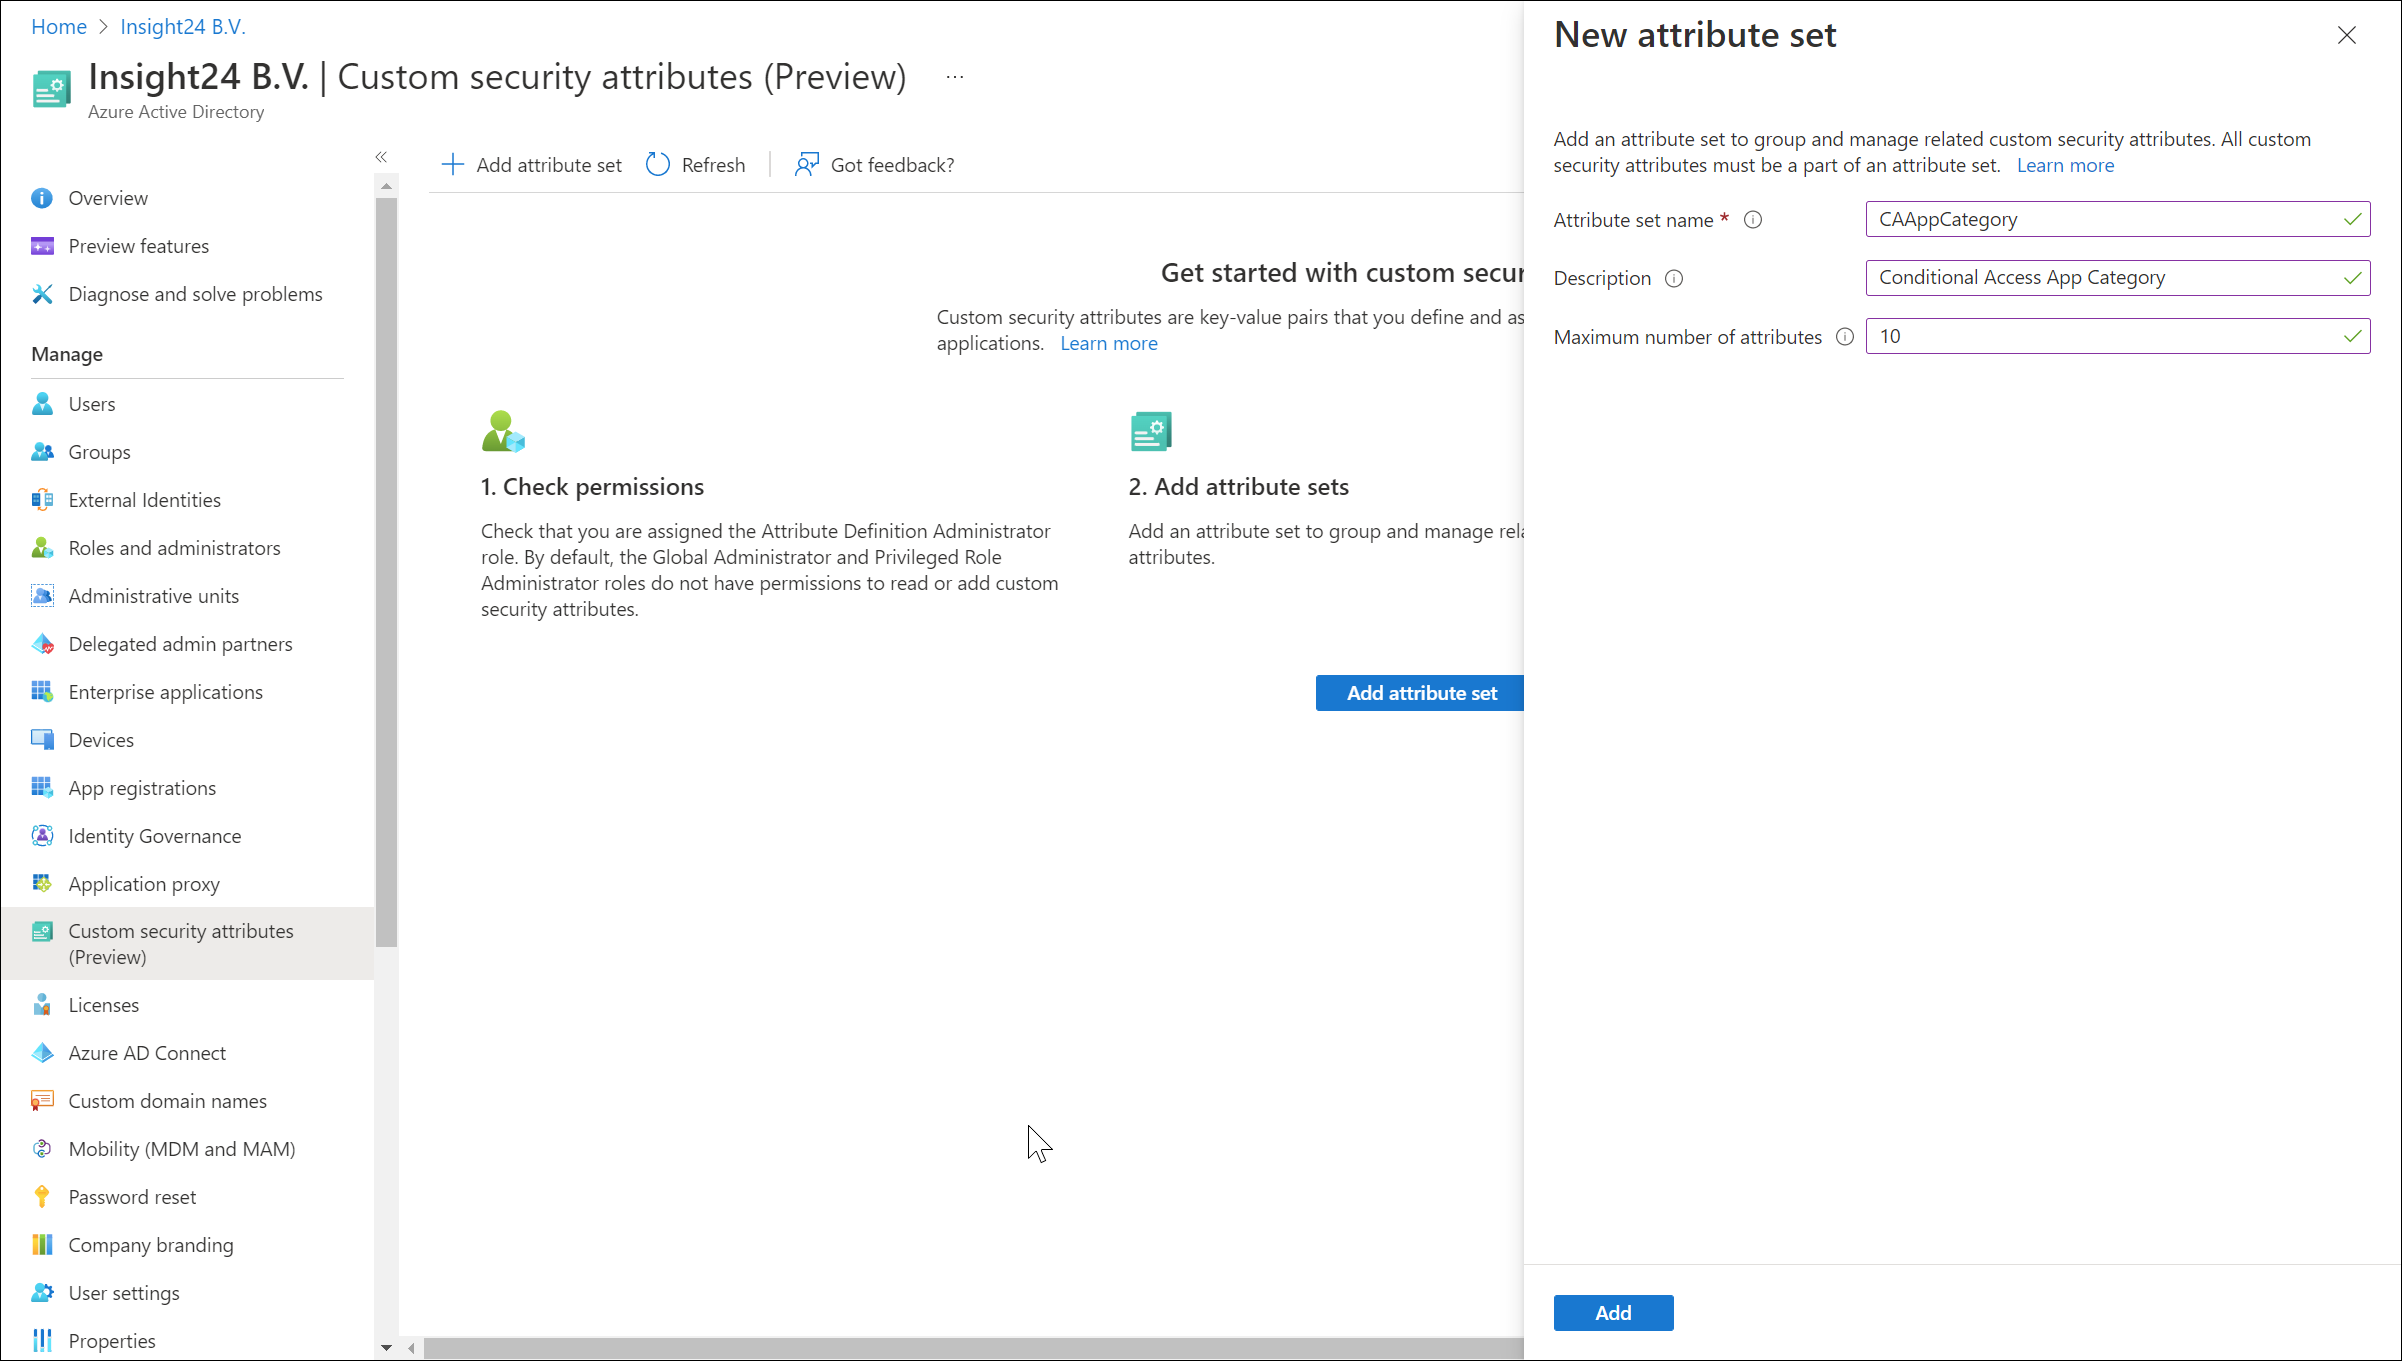The height and width of the screenshot is (1361, 2402).
Task: Click the Password reset key icon
Action: [42, 1197]
